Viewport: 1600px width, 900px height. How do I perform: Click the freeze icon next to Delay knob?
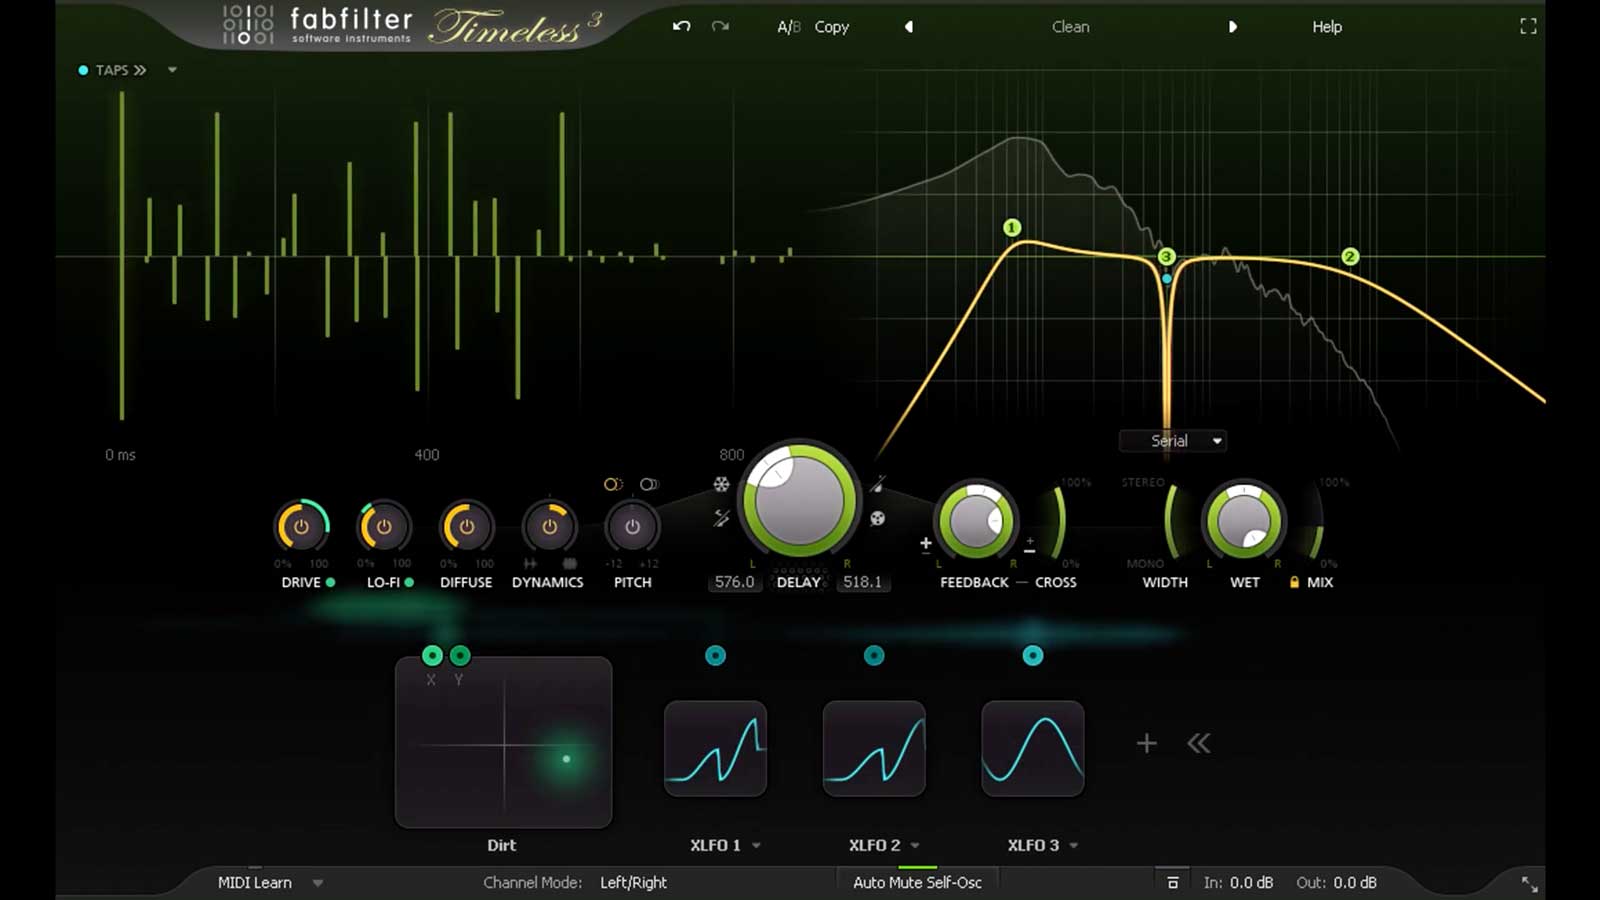click(x=721, y=483)
